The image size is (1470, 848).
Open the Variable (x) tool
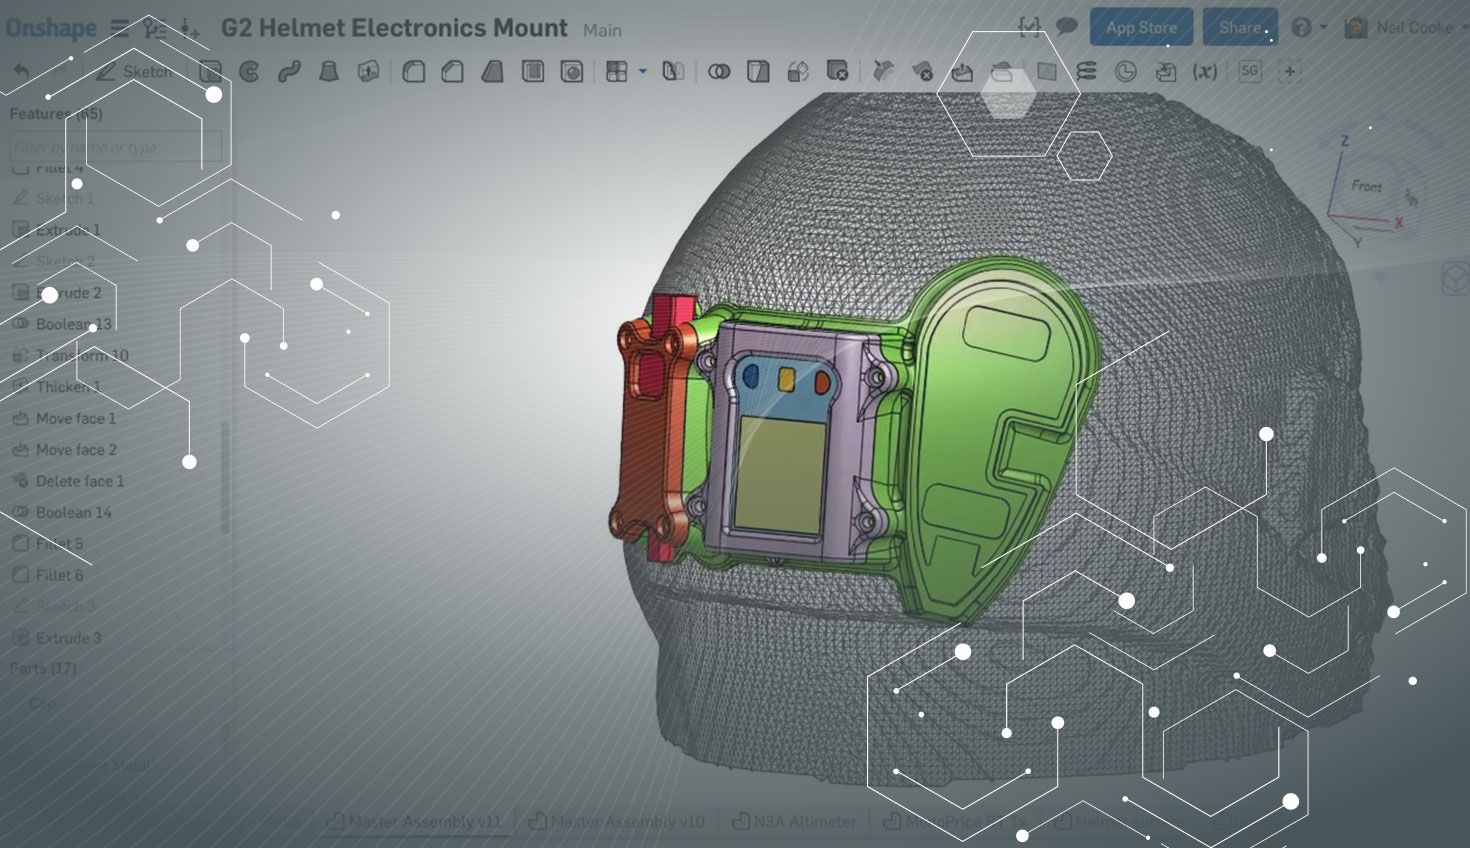point(1205,72)
